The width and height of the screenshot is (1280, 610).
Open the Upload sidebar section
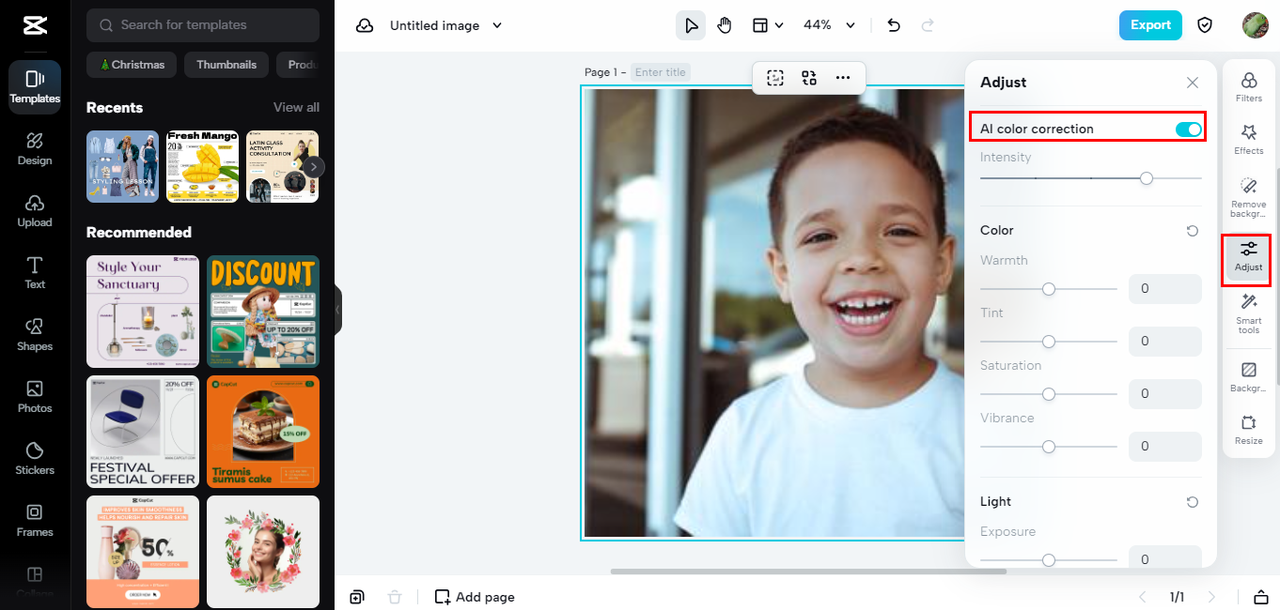click(x=35, y=211)
